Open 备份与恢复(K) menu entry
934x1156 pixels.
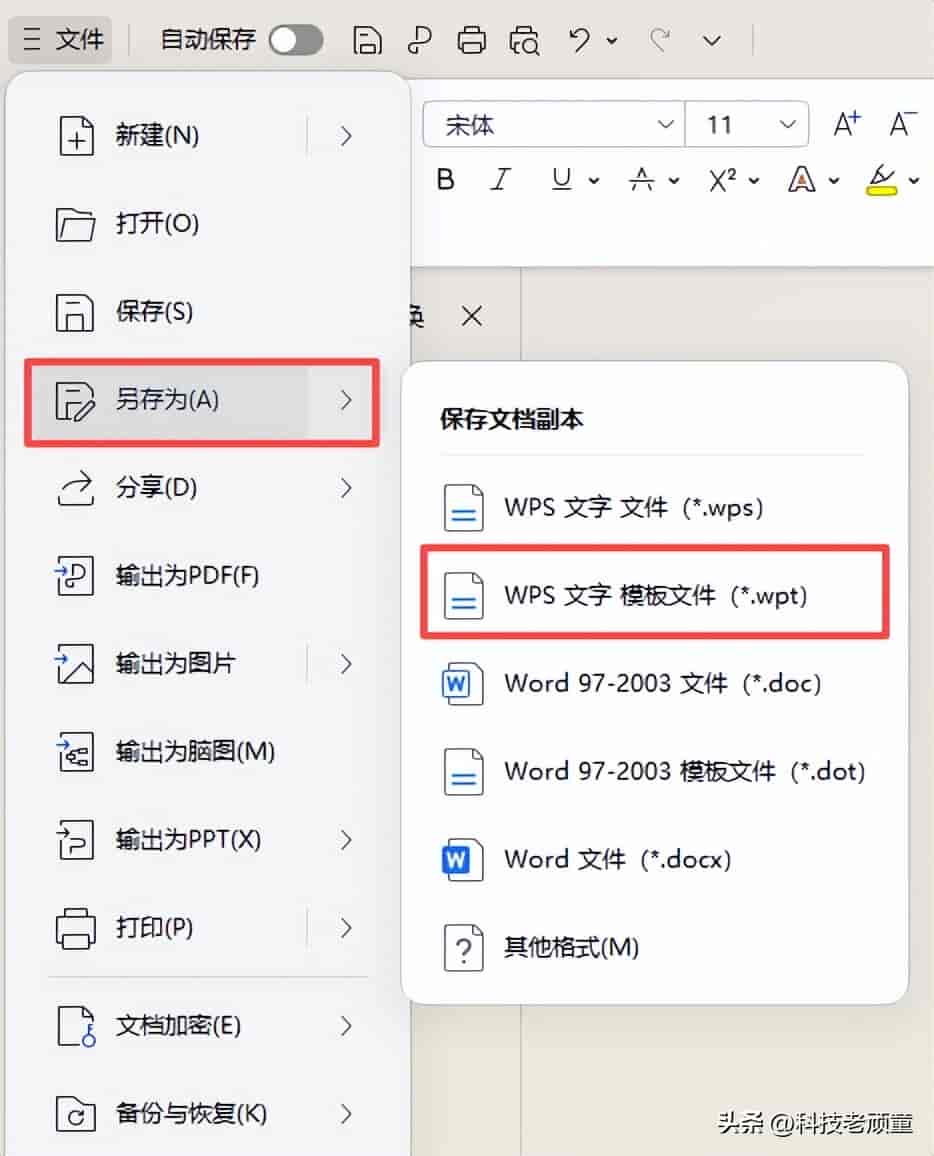tap(203, 1113)
